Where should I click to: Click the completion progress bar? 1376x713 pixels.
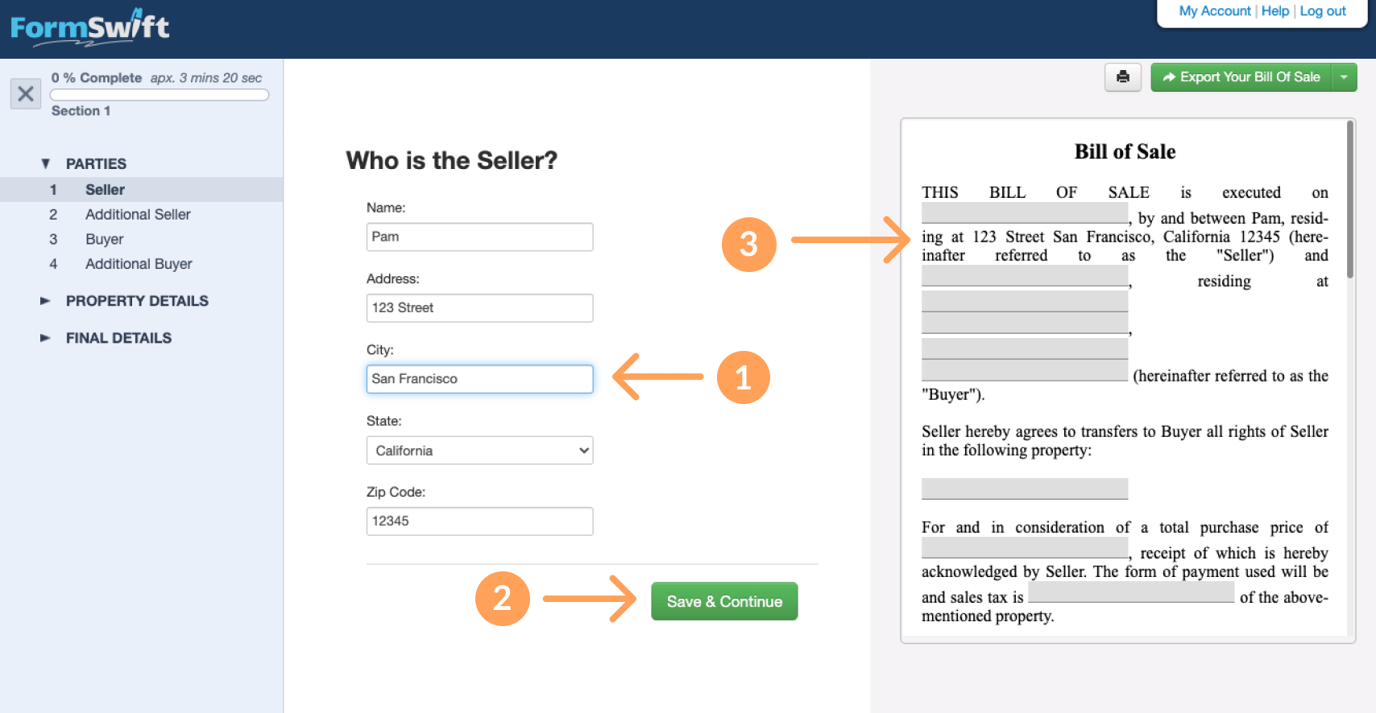160,95
